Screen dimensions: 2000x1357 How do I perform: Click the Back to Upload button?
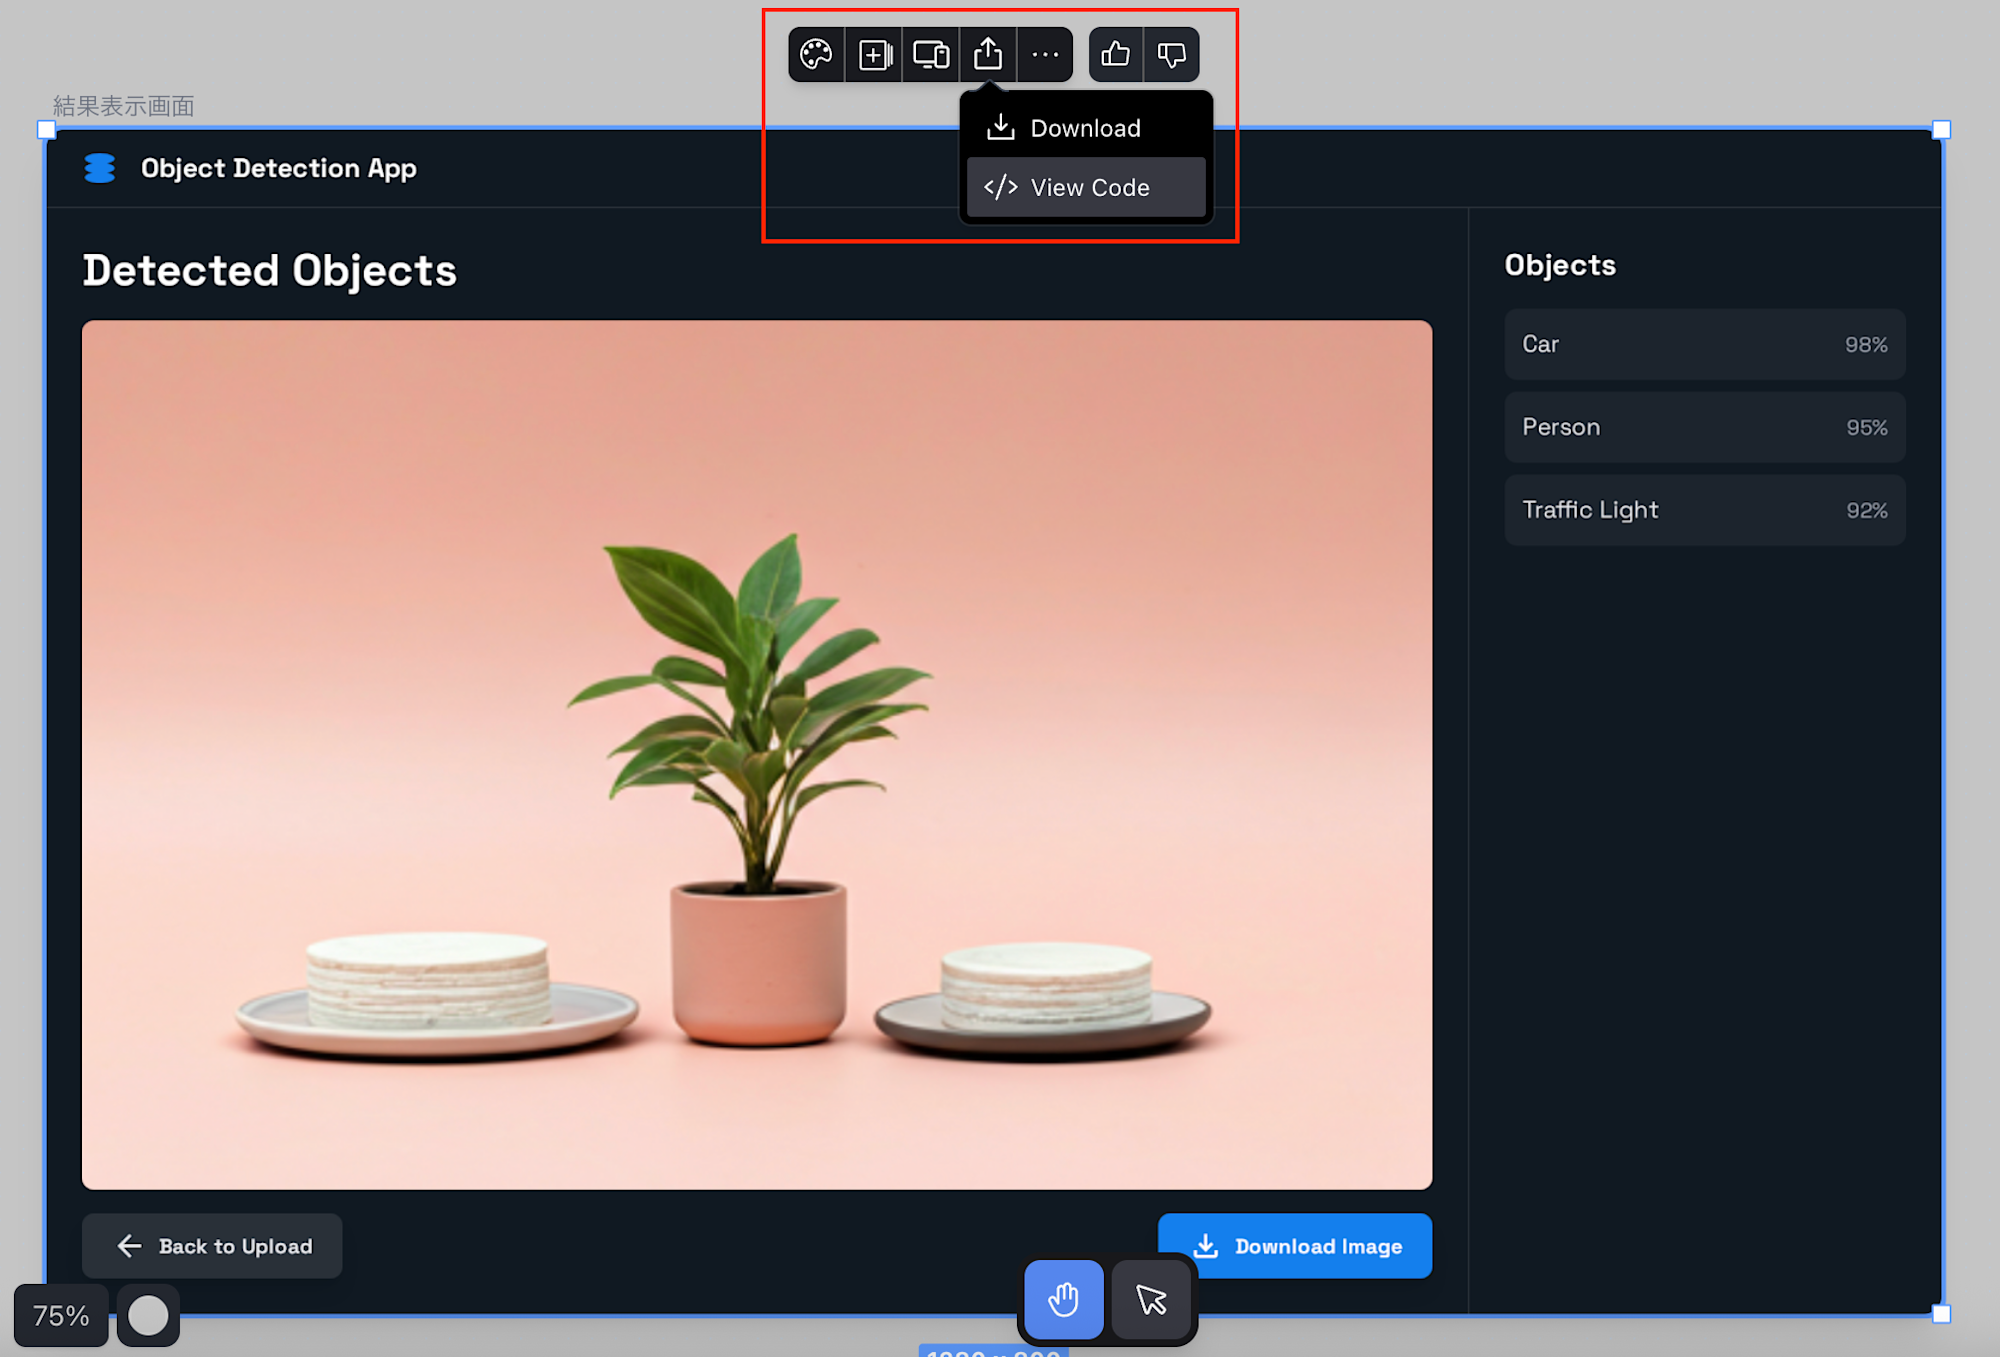click(x=212, y=1246)
